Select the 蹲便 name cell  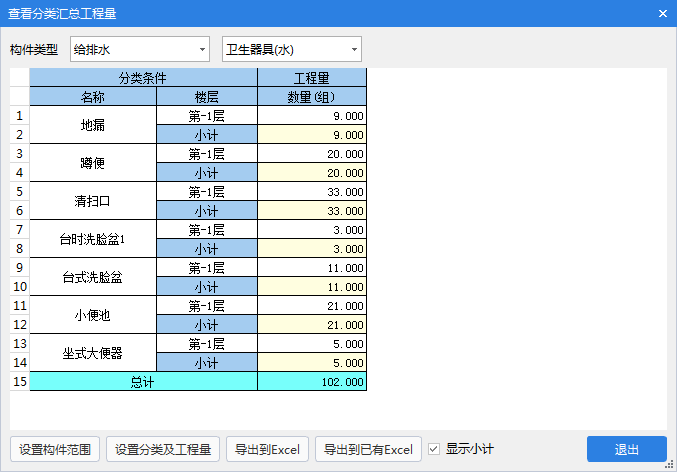click(93, 163)
